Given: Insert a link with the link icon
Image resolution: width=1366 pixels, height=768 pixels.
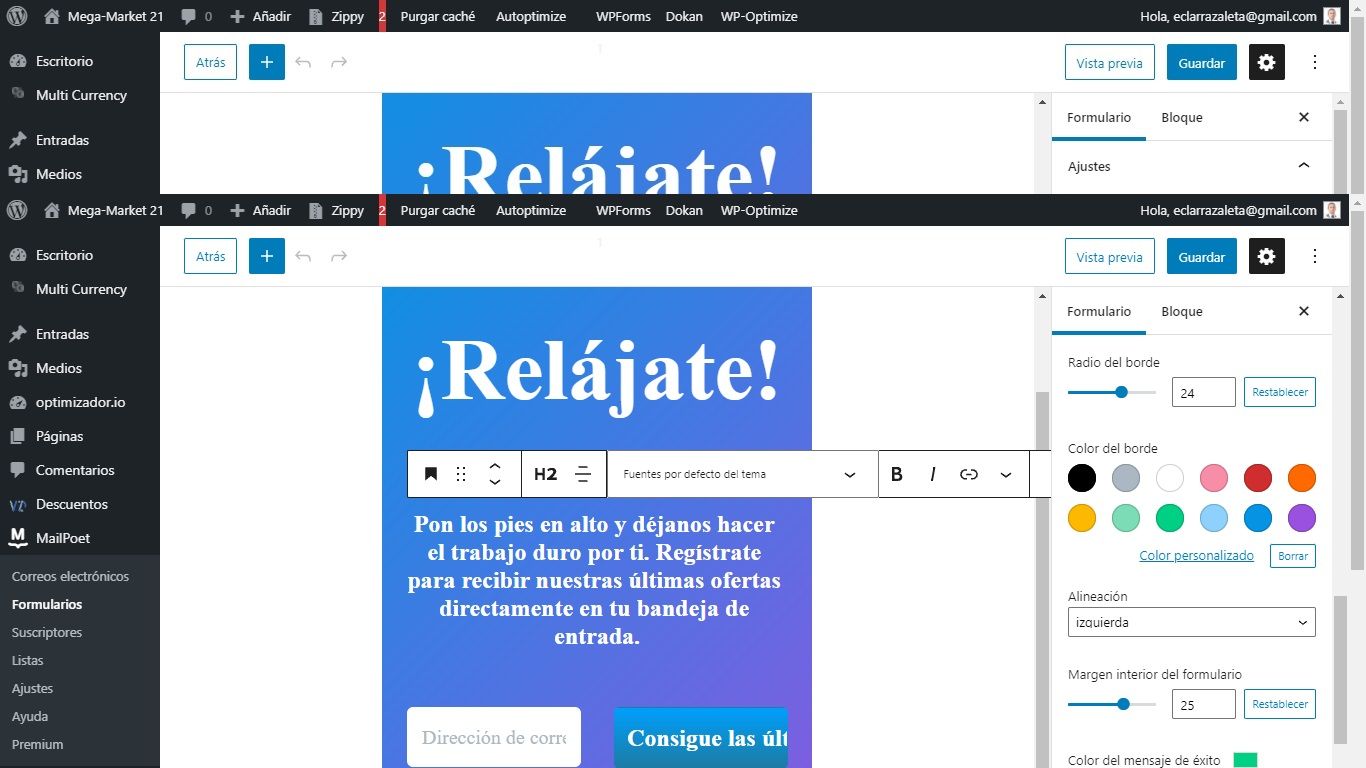Looking at the screenshot, I should pyautogui.click(x=969, y=474).
